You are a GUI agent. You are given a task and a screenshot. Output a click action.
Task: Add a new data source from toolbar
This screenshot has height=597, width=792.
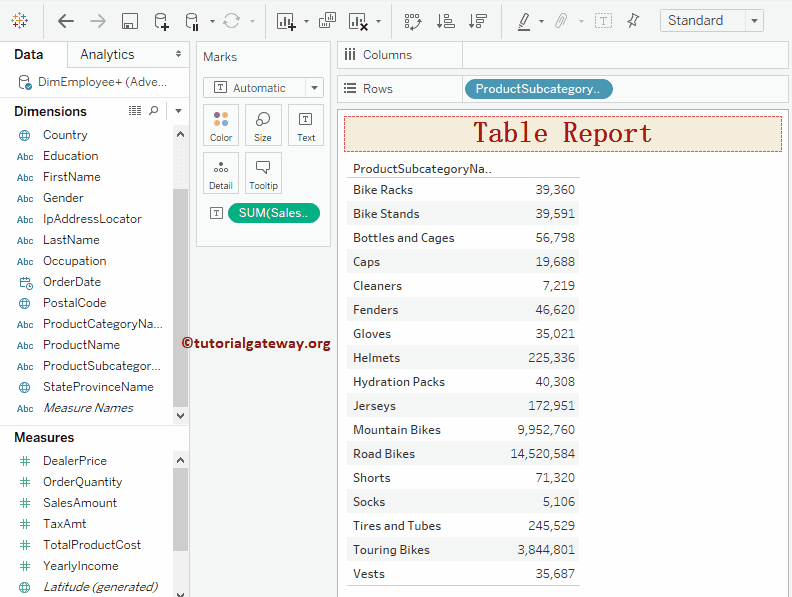point(161,21)
